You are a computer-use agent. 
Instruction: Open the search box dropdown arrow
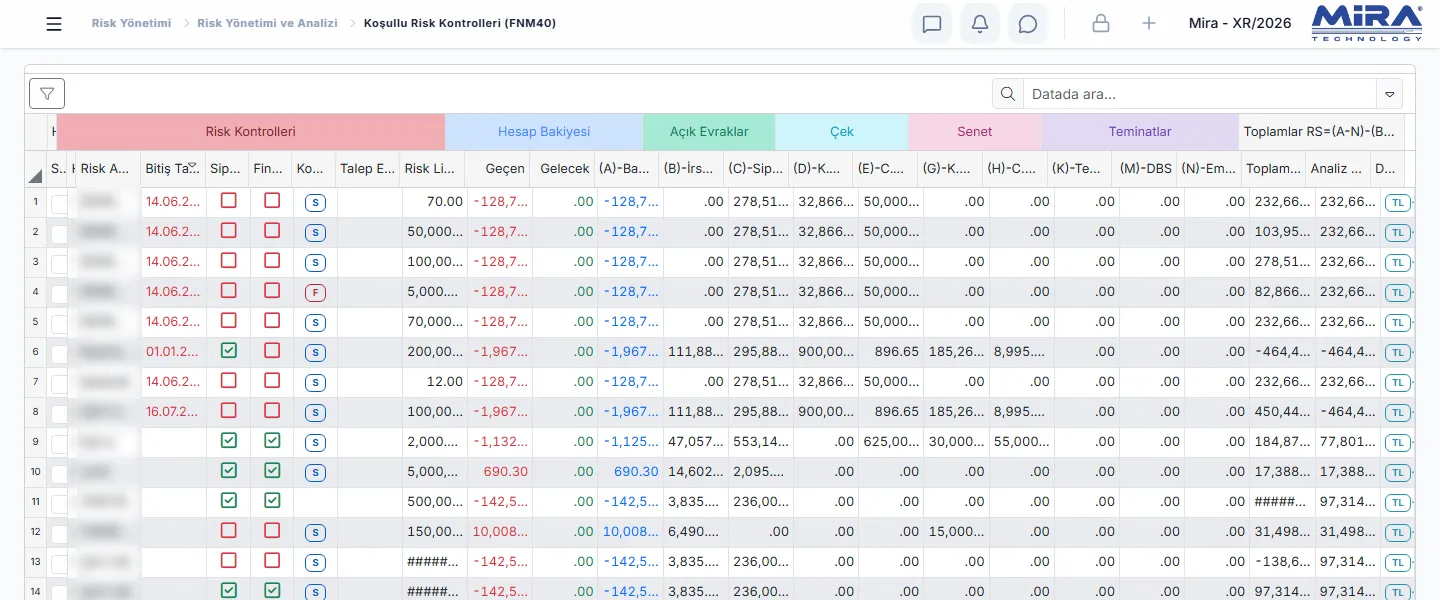1389,94
